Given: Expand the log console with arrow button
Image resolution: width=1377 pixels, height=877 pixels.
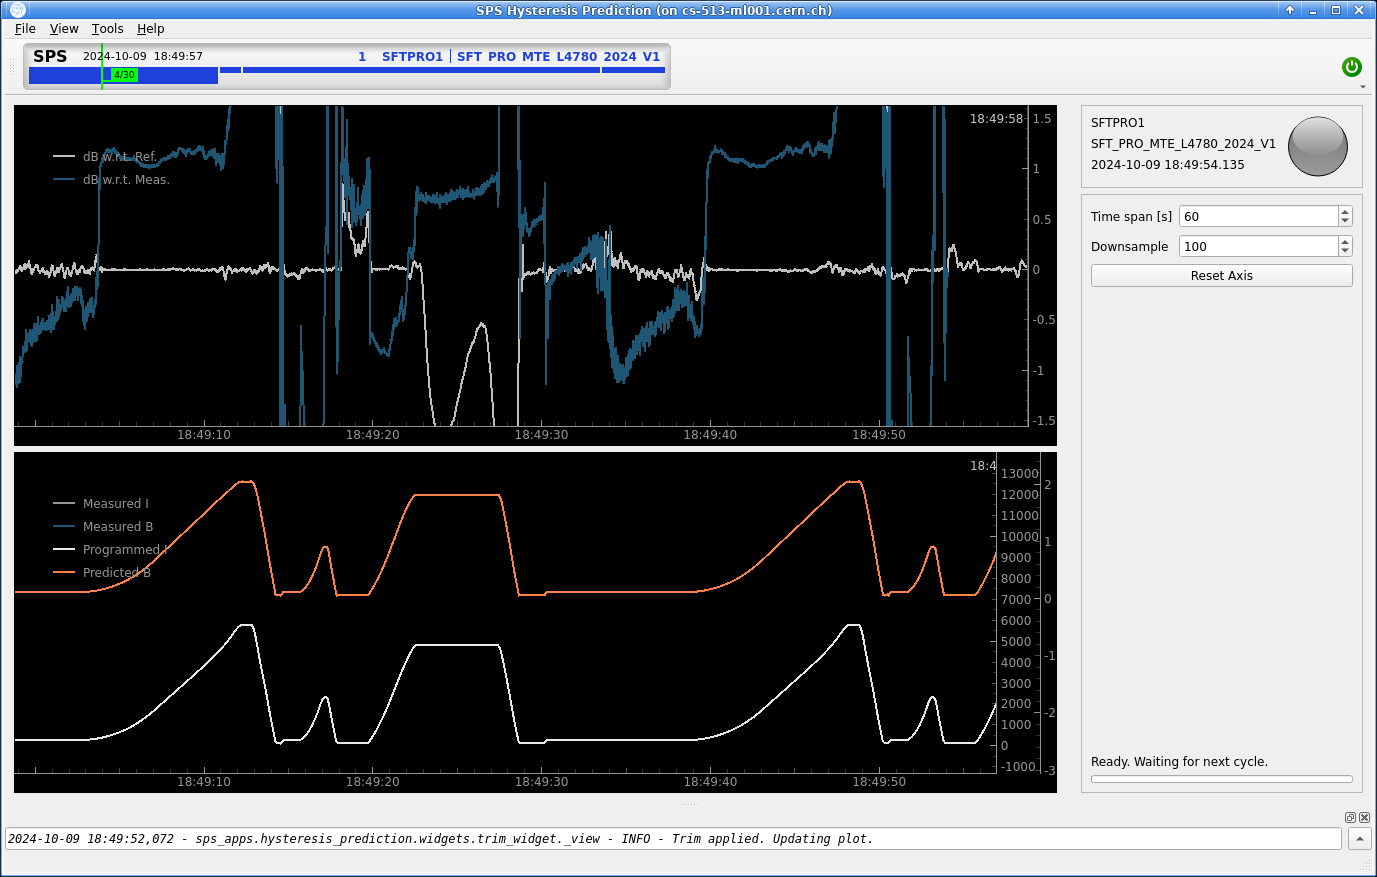Looking at the screenshot, I should 1359,839.
